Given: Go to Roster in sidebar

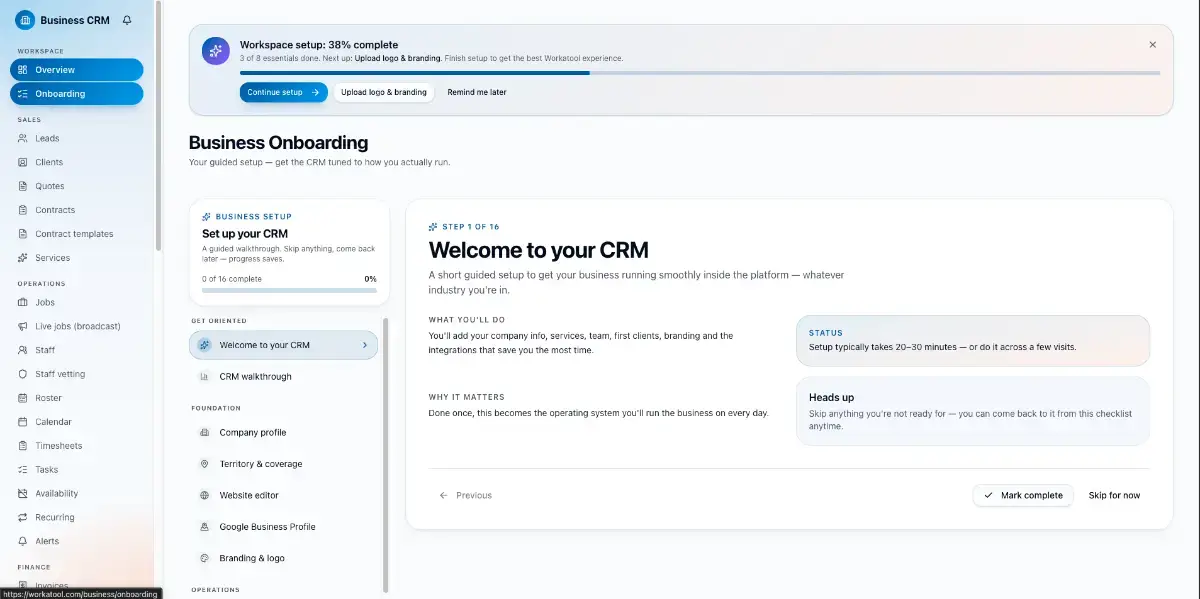Looking at the screenshot, I should point(77,398).
